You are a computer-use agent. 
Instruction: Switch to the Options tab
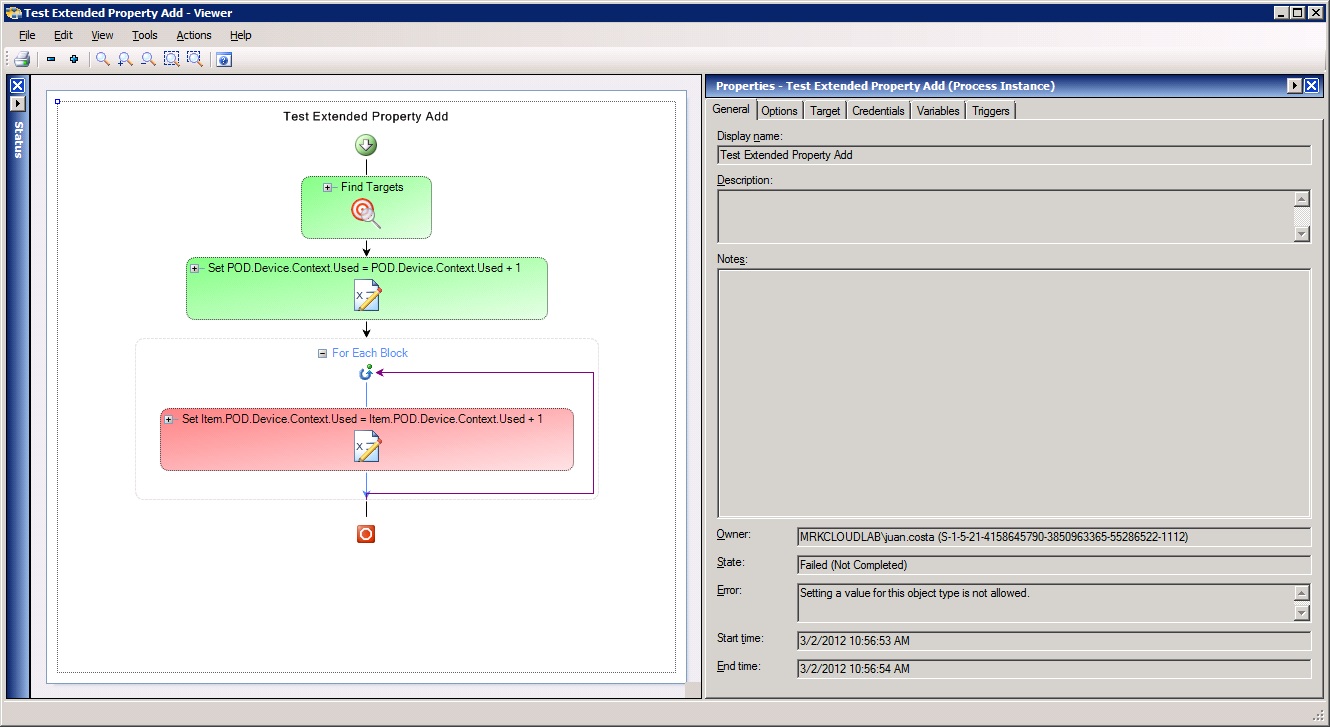pyautogui.click(x=780, y=111)
